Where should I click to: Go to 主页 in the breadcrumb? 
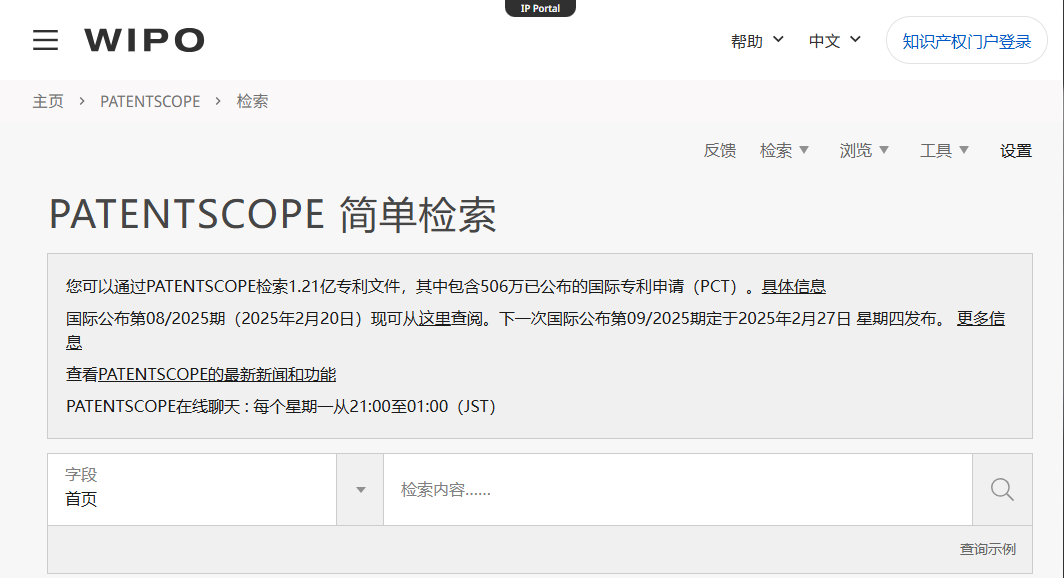tap(48, 101)
